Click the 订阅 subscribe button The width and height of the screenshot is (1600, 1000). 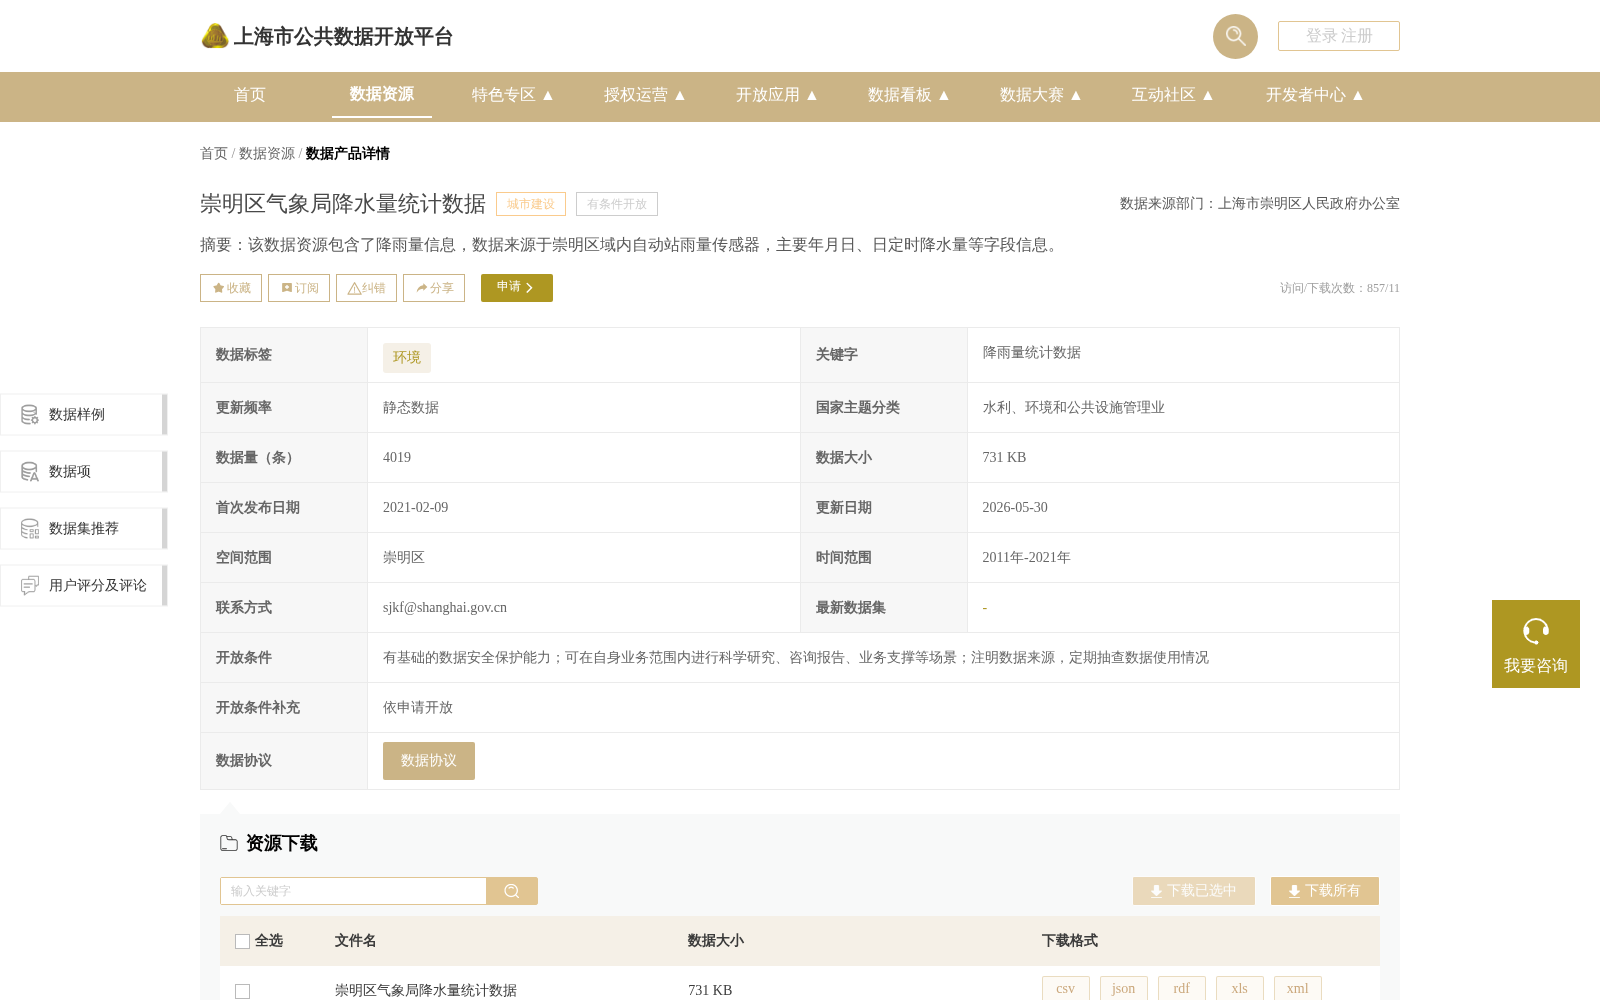click(299, 288)
